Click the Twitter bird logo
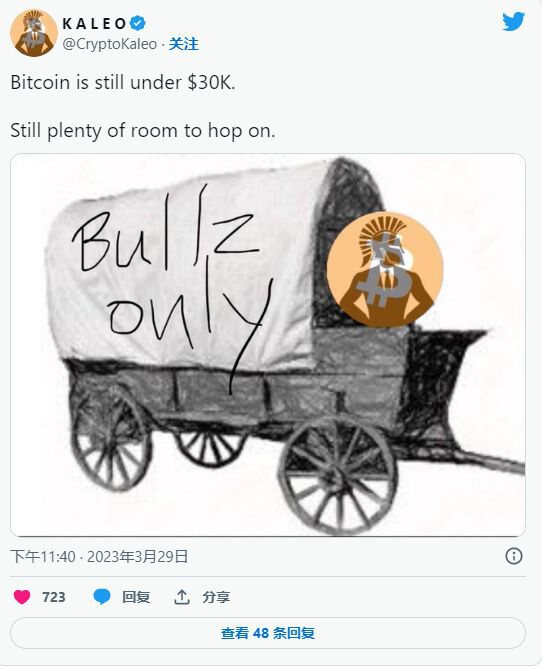The image size is (542, 666). pyautogui.click(x=513, y=21)
